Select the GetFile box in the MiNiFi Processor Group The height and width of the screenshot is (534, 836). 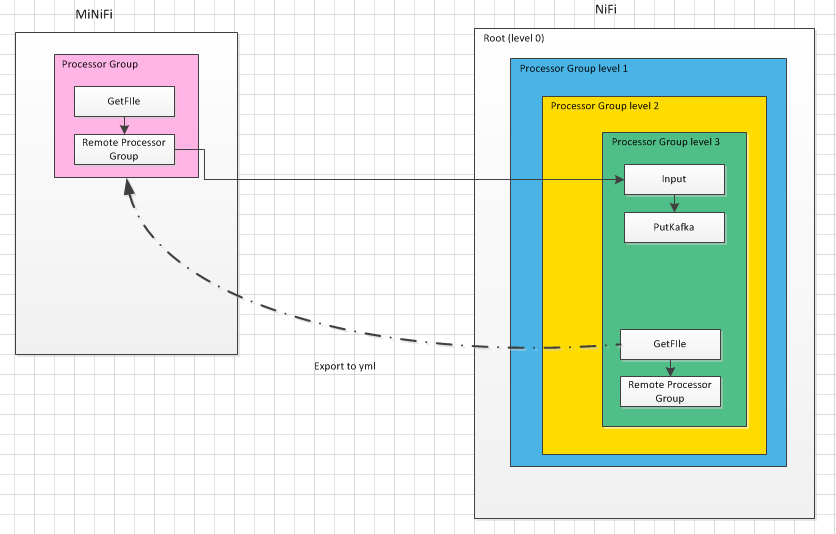[124, 101]
